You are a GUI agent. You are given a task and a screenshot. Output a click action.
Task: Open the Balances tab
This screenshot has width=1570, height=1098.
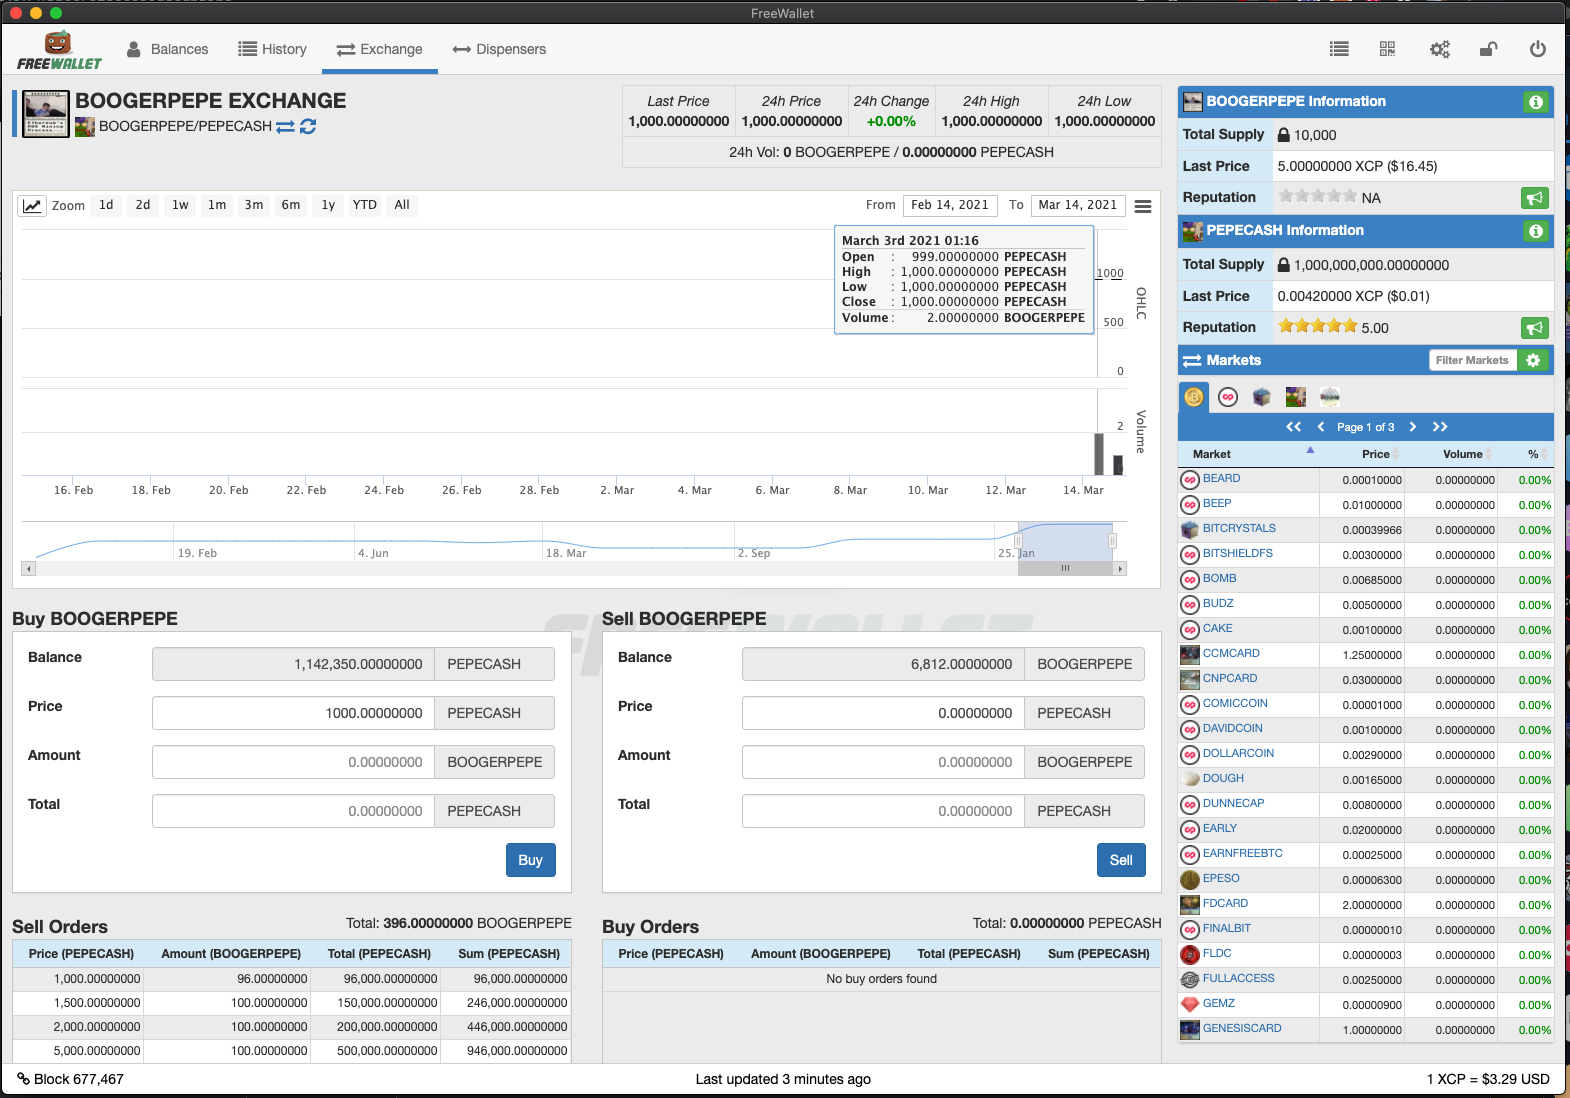[168, 49]
